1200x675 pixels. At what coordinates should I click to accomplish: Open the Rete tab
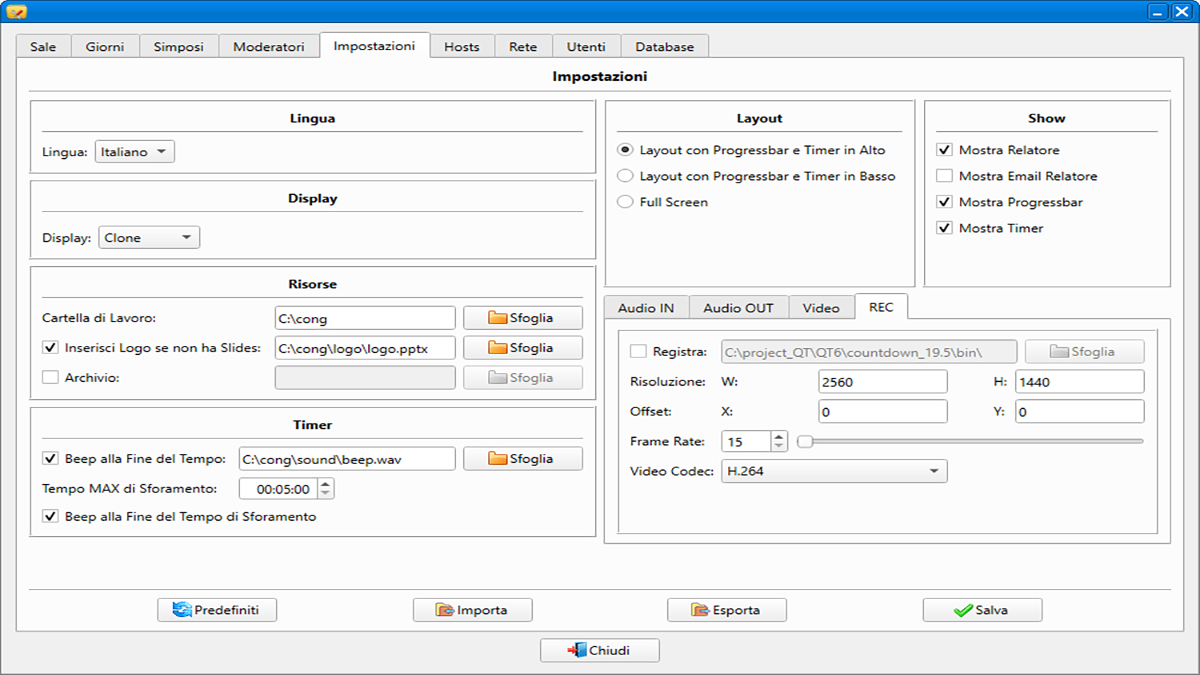(x=523, y=47)
